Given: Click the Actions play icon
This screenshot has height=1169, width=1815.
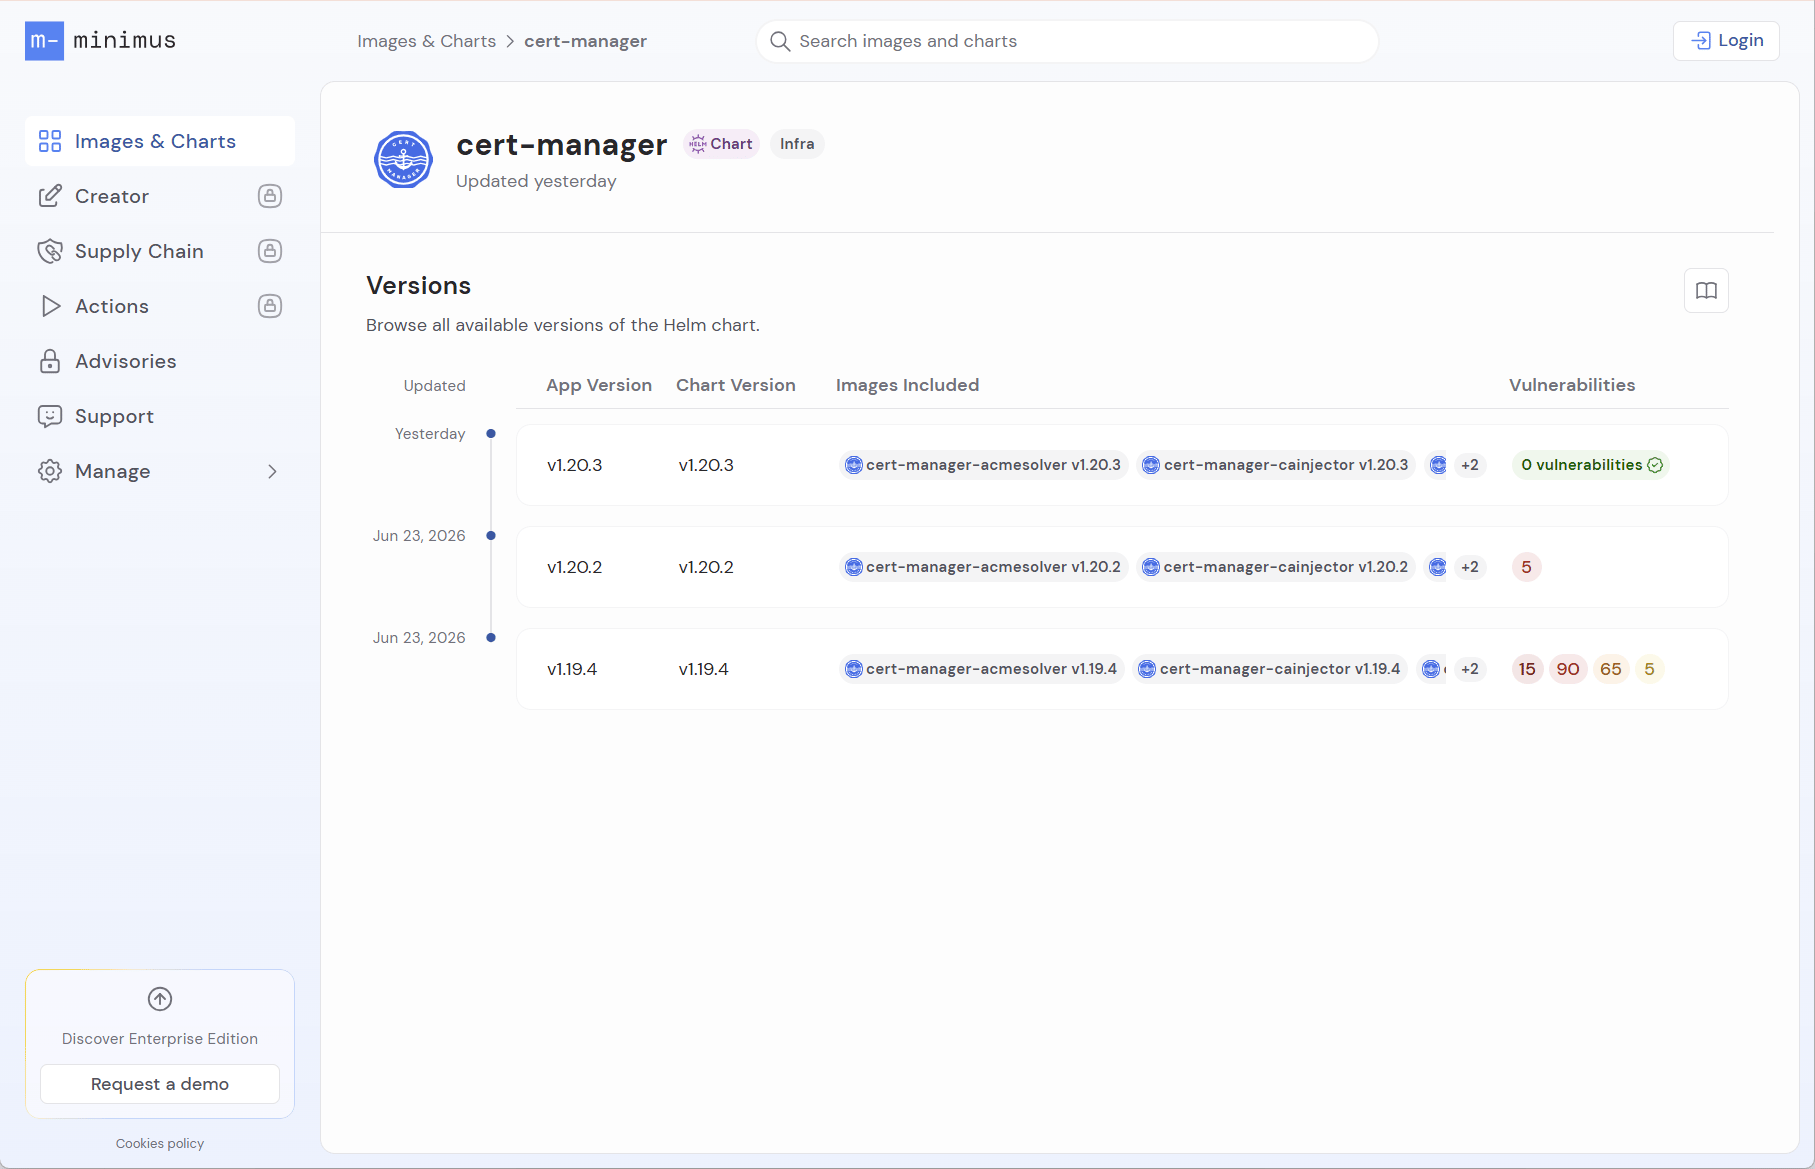Looking at the screenshot, I should pyautogui.click(x=50, y=306).
